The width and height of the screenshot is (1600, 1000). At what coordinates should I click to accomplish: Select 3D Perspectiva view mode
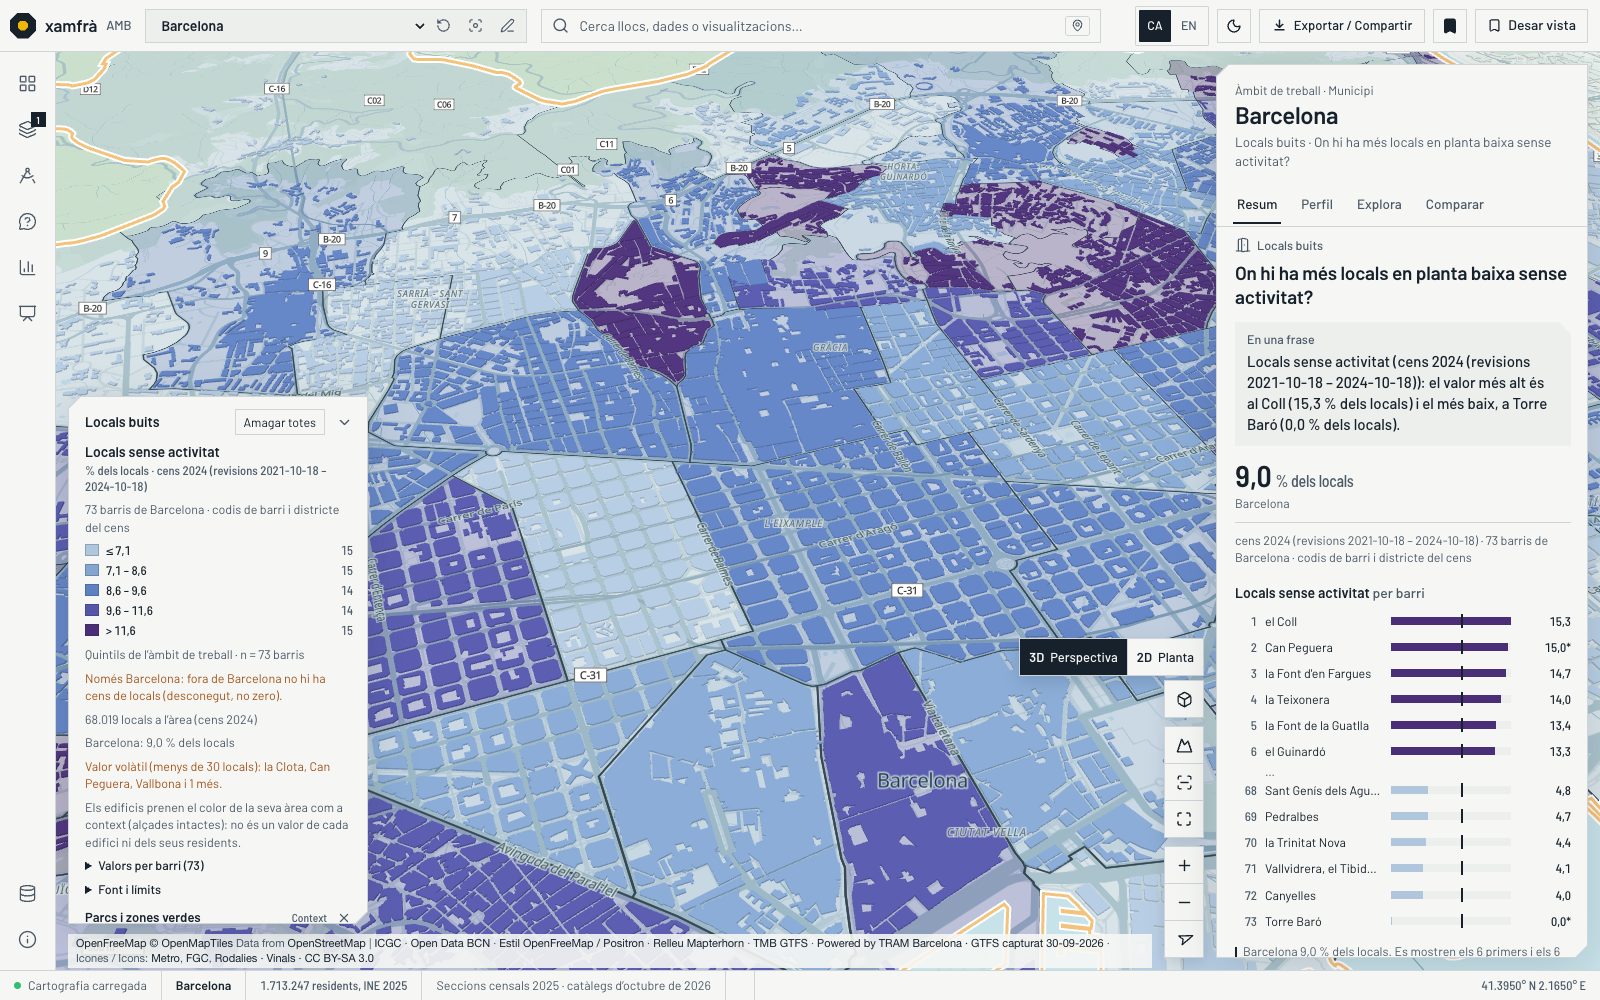click(1073, 657)
